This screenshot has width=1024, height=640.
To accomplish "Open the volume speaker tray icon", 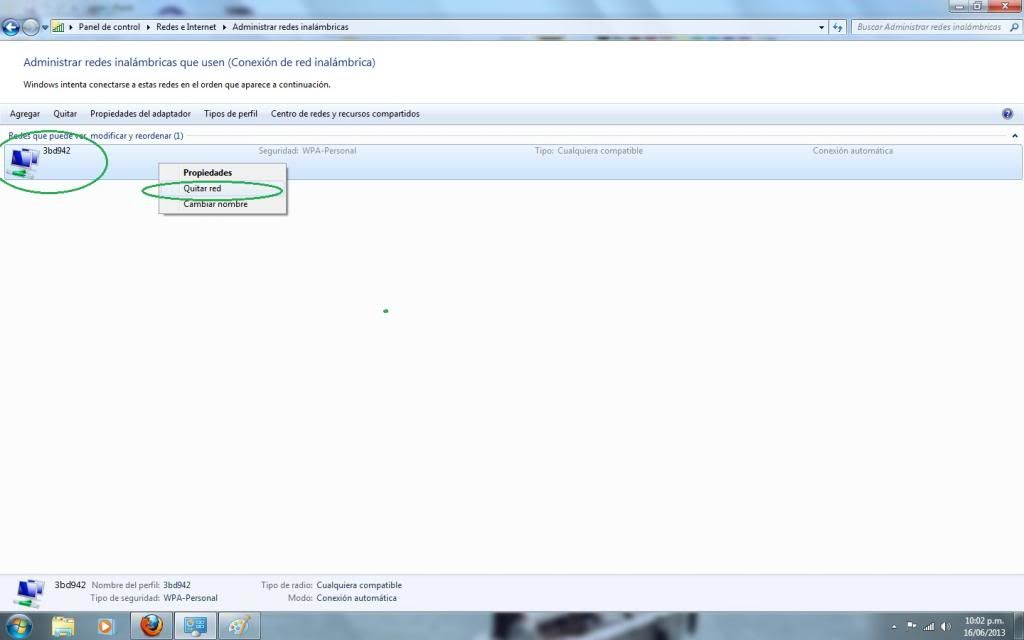I will (946, 626).
